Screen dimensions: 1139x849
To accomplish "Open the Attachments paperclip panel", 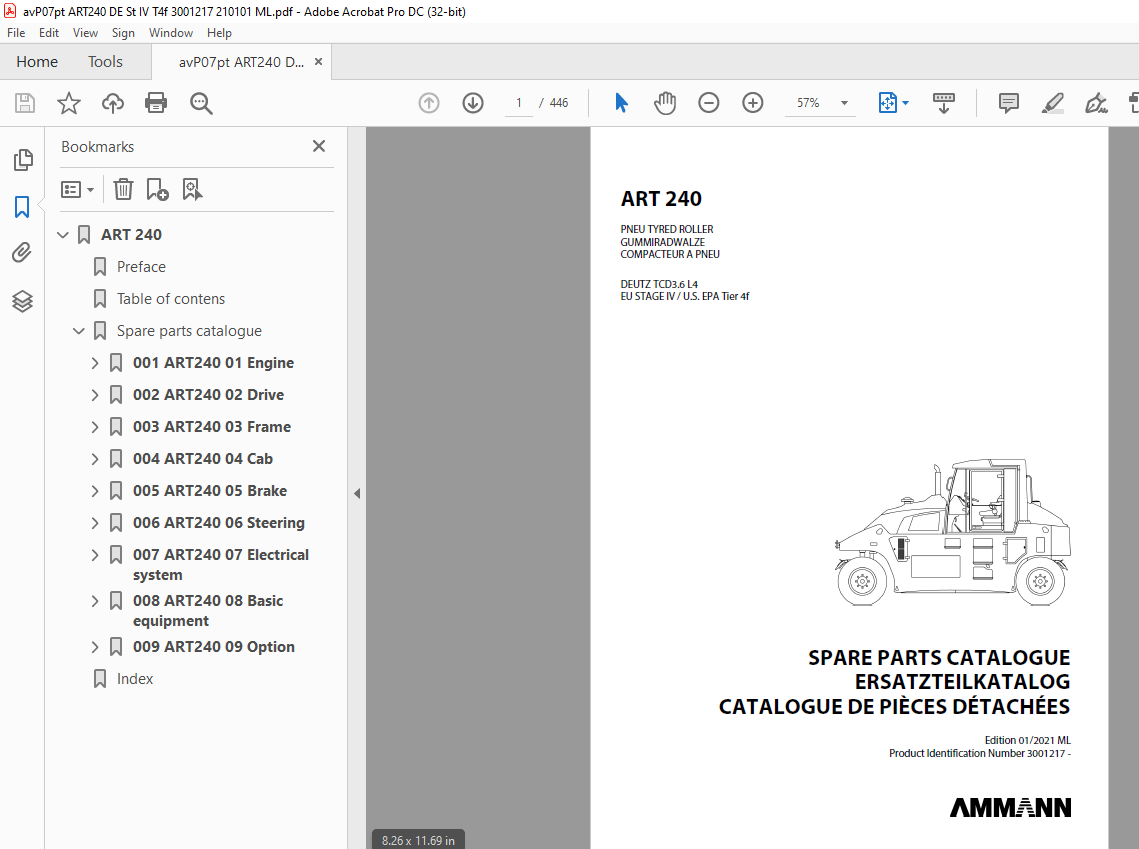I will pos(22,253).
